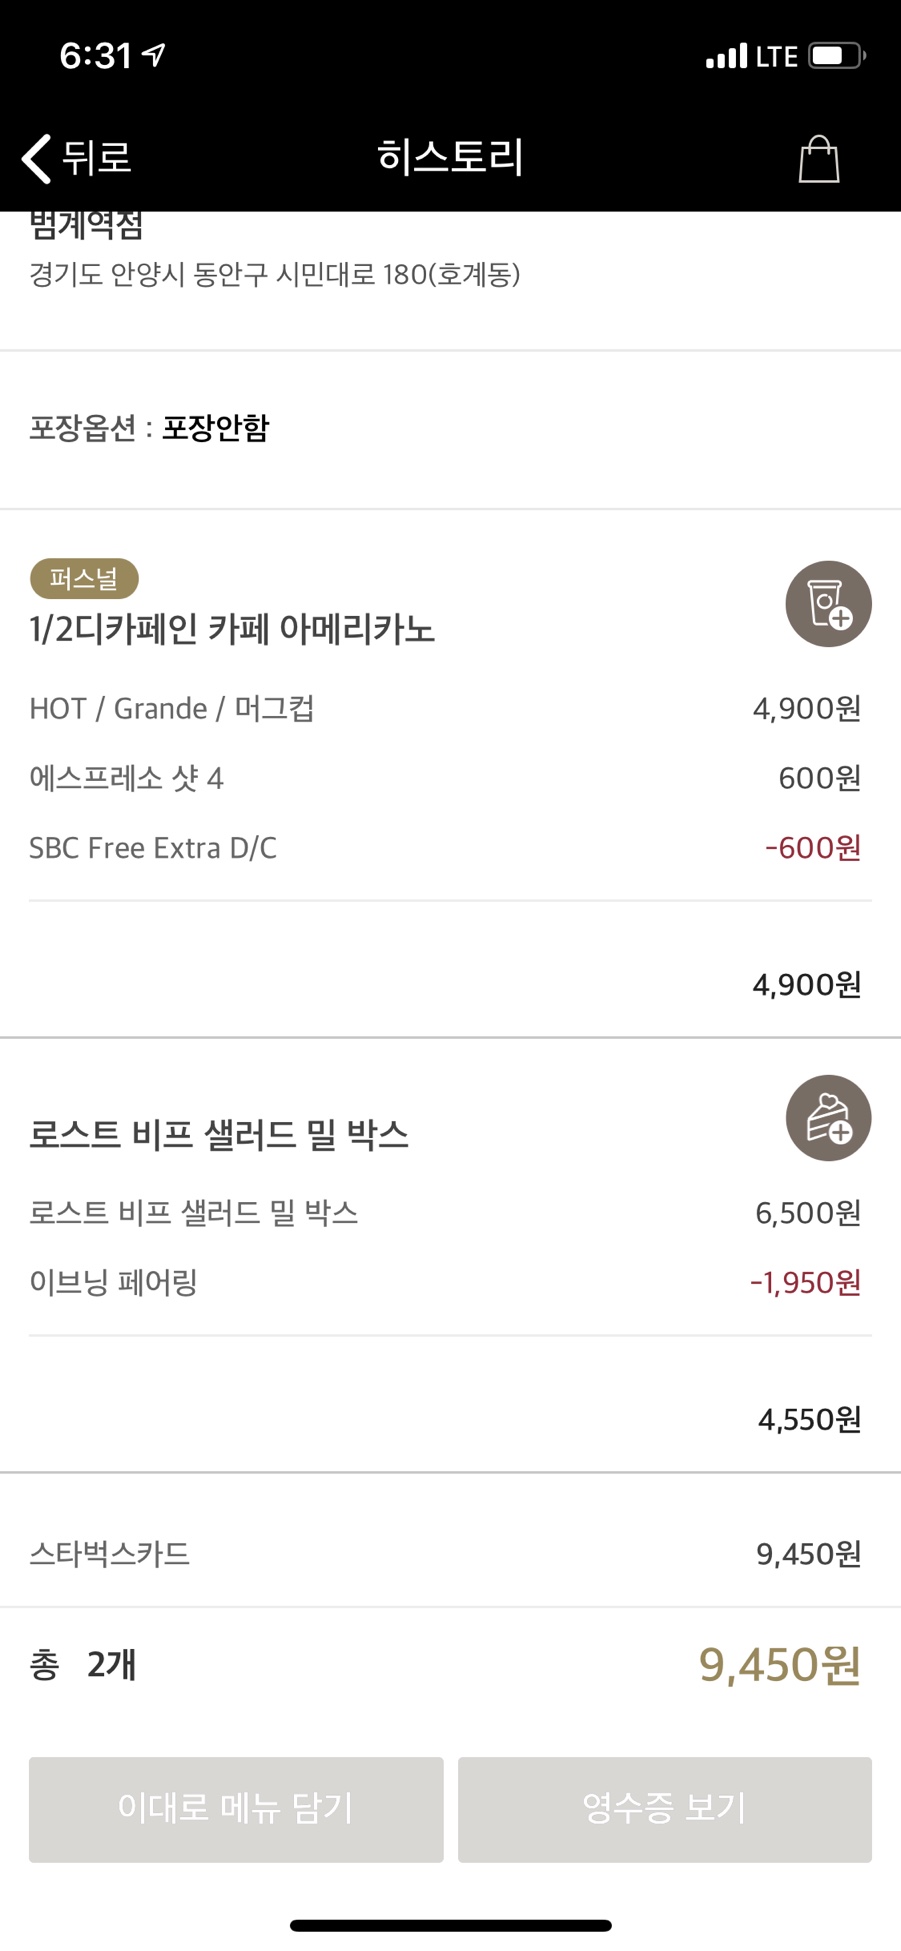This screenshot has width=901, height=1951.
Task: Add the salad meal box via cake icon
Action: point(828,1118)
